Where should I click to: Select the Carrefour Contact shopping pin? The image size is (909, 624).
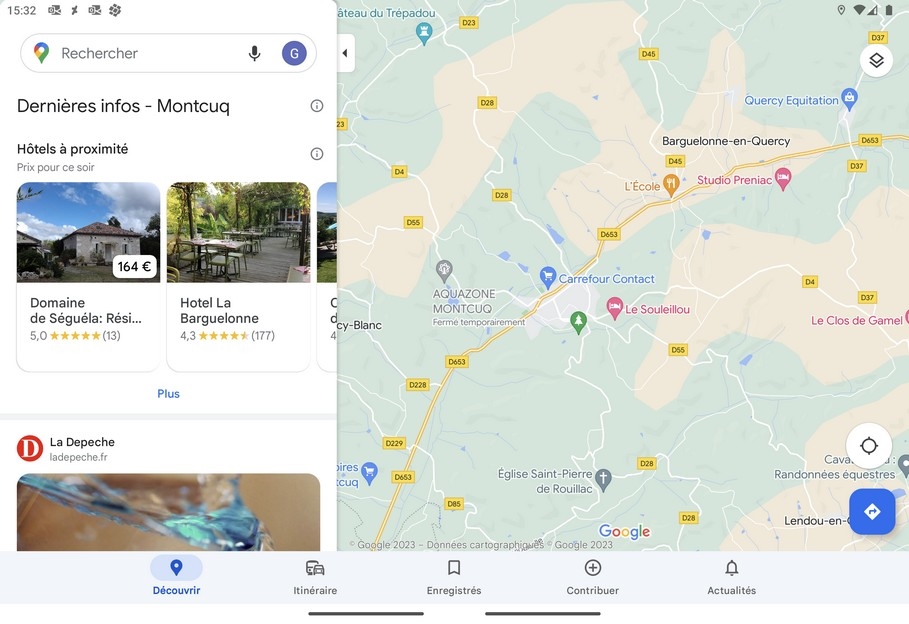pyautogui.click(x=547, y=277)
